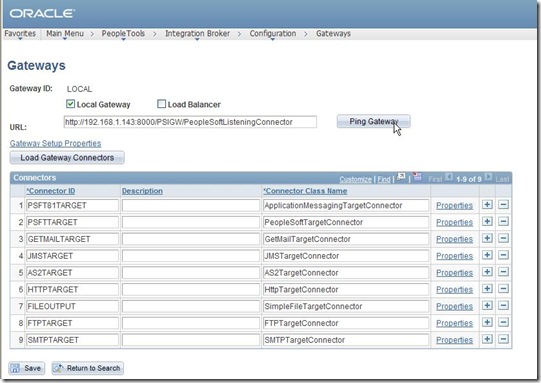This screenshot has width=541, height=383.
Task: Add row after GETMAILTARGET connector
Action: pyautogui.click(x=487, y=238)
